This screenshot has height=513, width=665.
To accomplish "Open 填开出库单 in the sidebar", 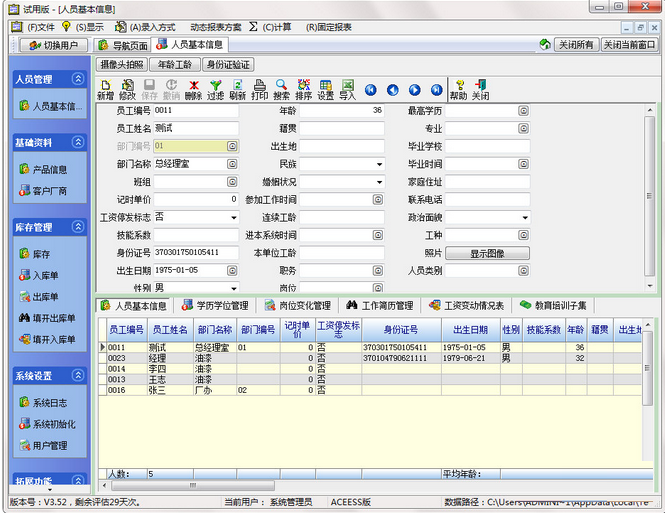I will point(47,318).
